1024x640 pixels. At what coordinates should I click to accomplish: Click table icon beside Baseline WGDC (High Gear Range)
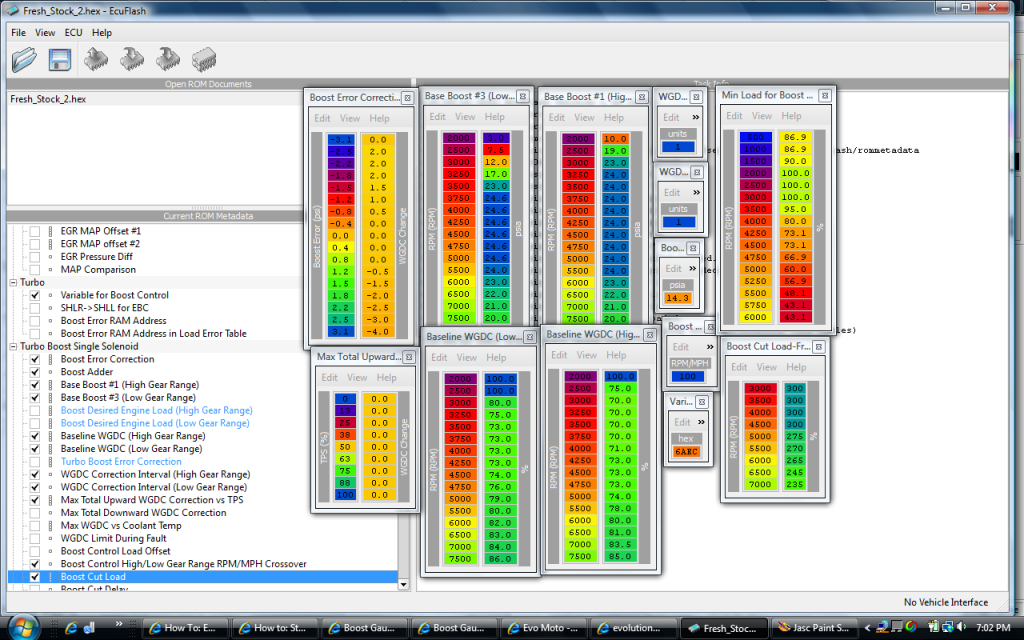50,436
